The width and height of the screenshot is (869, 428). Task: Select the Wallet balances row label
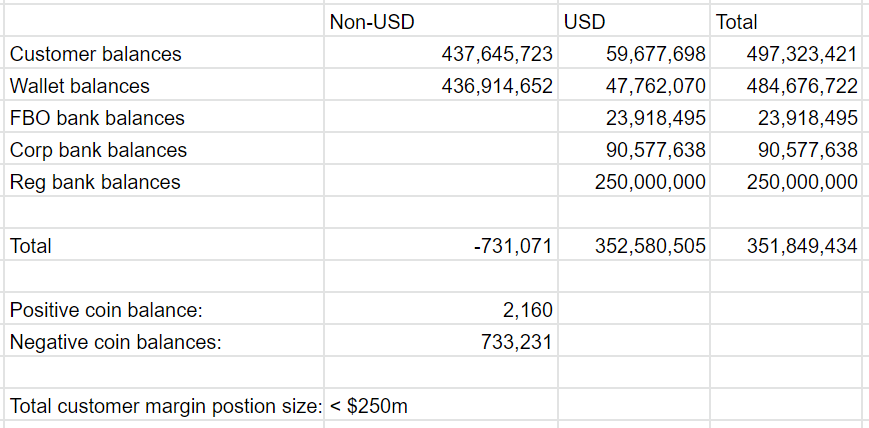tap(80, 86)
